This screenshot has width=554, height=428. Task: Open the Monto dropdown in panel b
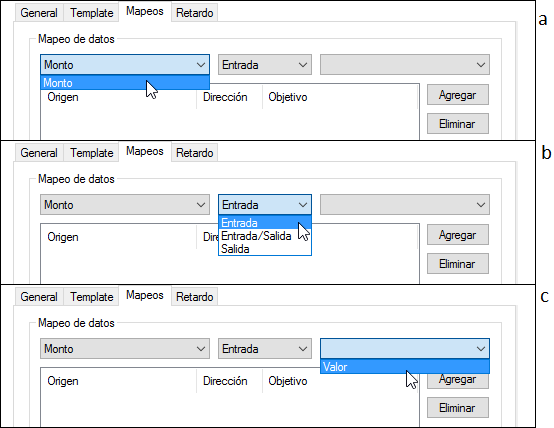[x=125, y=205]
